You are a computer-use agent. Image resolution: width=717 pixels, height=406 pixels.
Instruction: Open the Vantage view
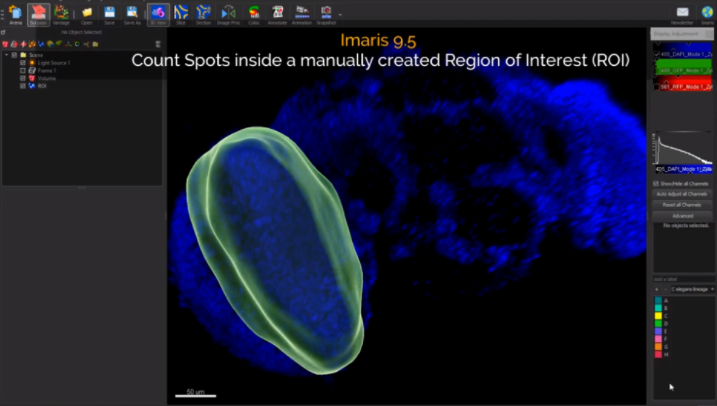[x=61, y=15]
